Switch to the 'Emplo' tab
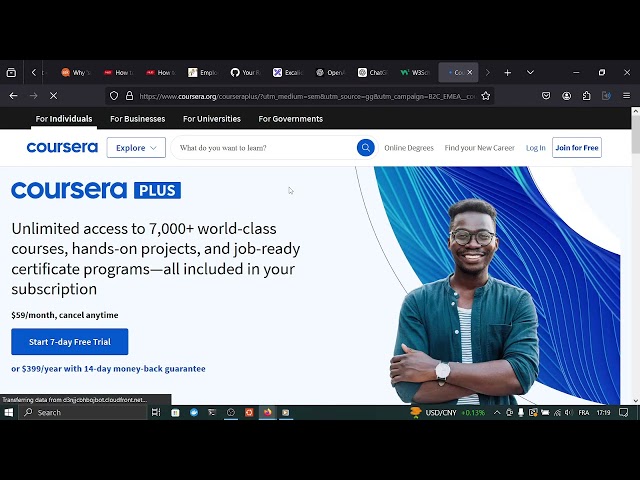The image size is (640, 480). coord(203,73)
